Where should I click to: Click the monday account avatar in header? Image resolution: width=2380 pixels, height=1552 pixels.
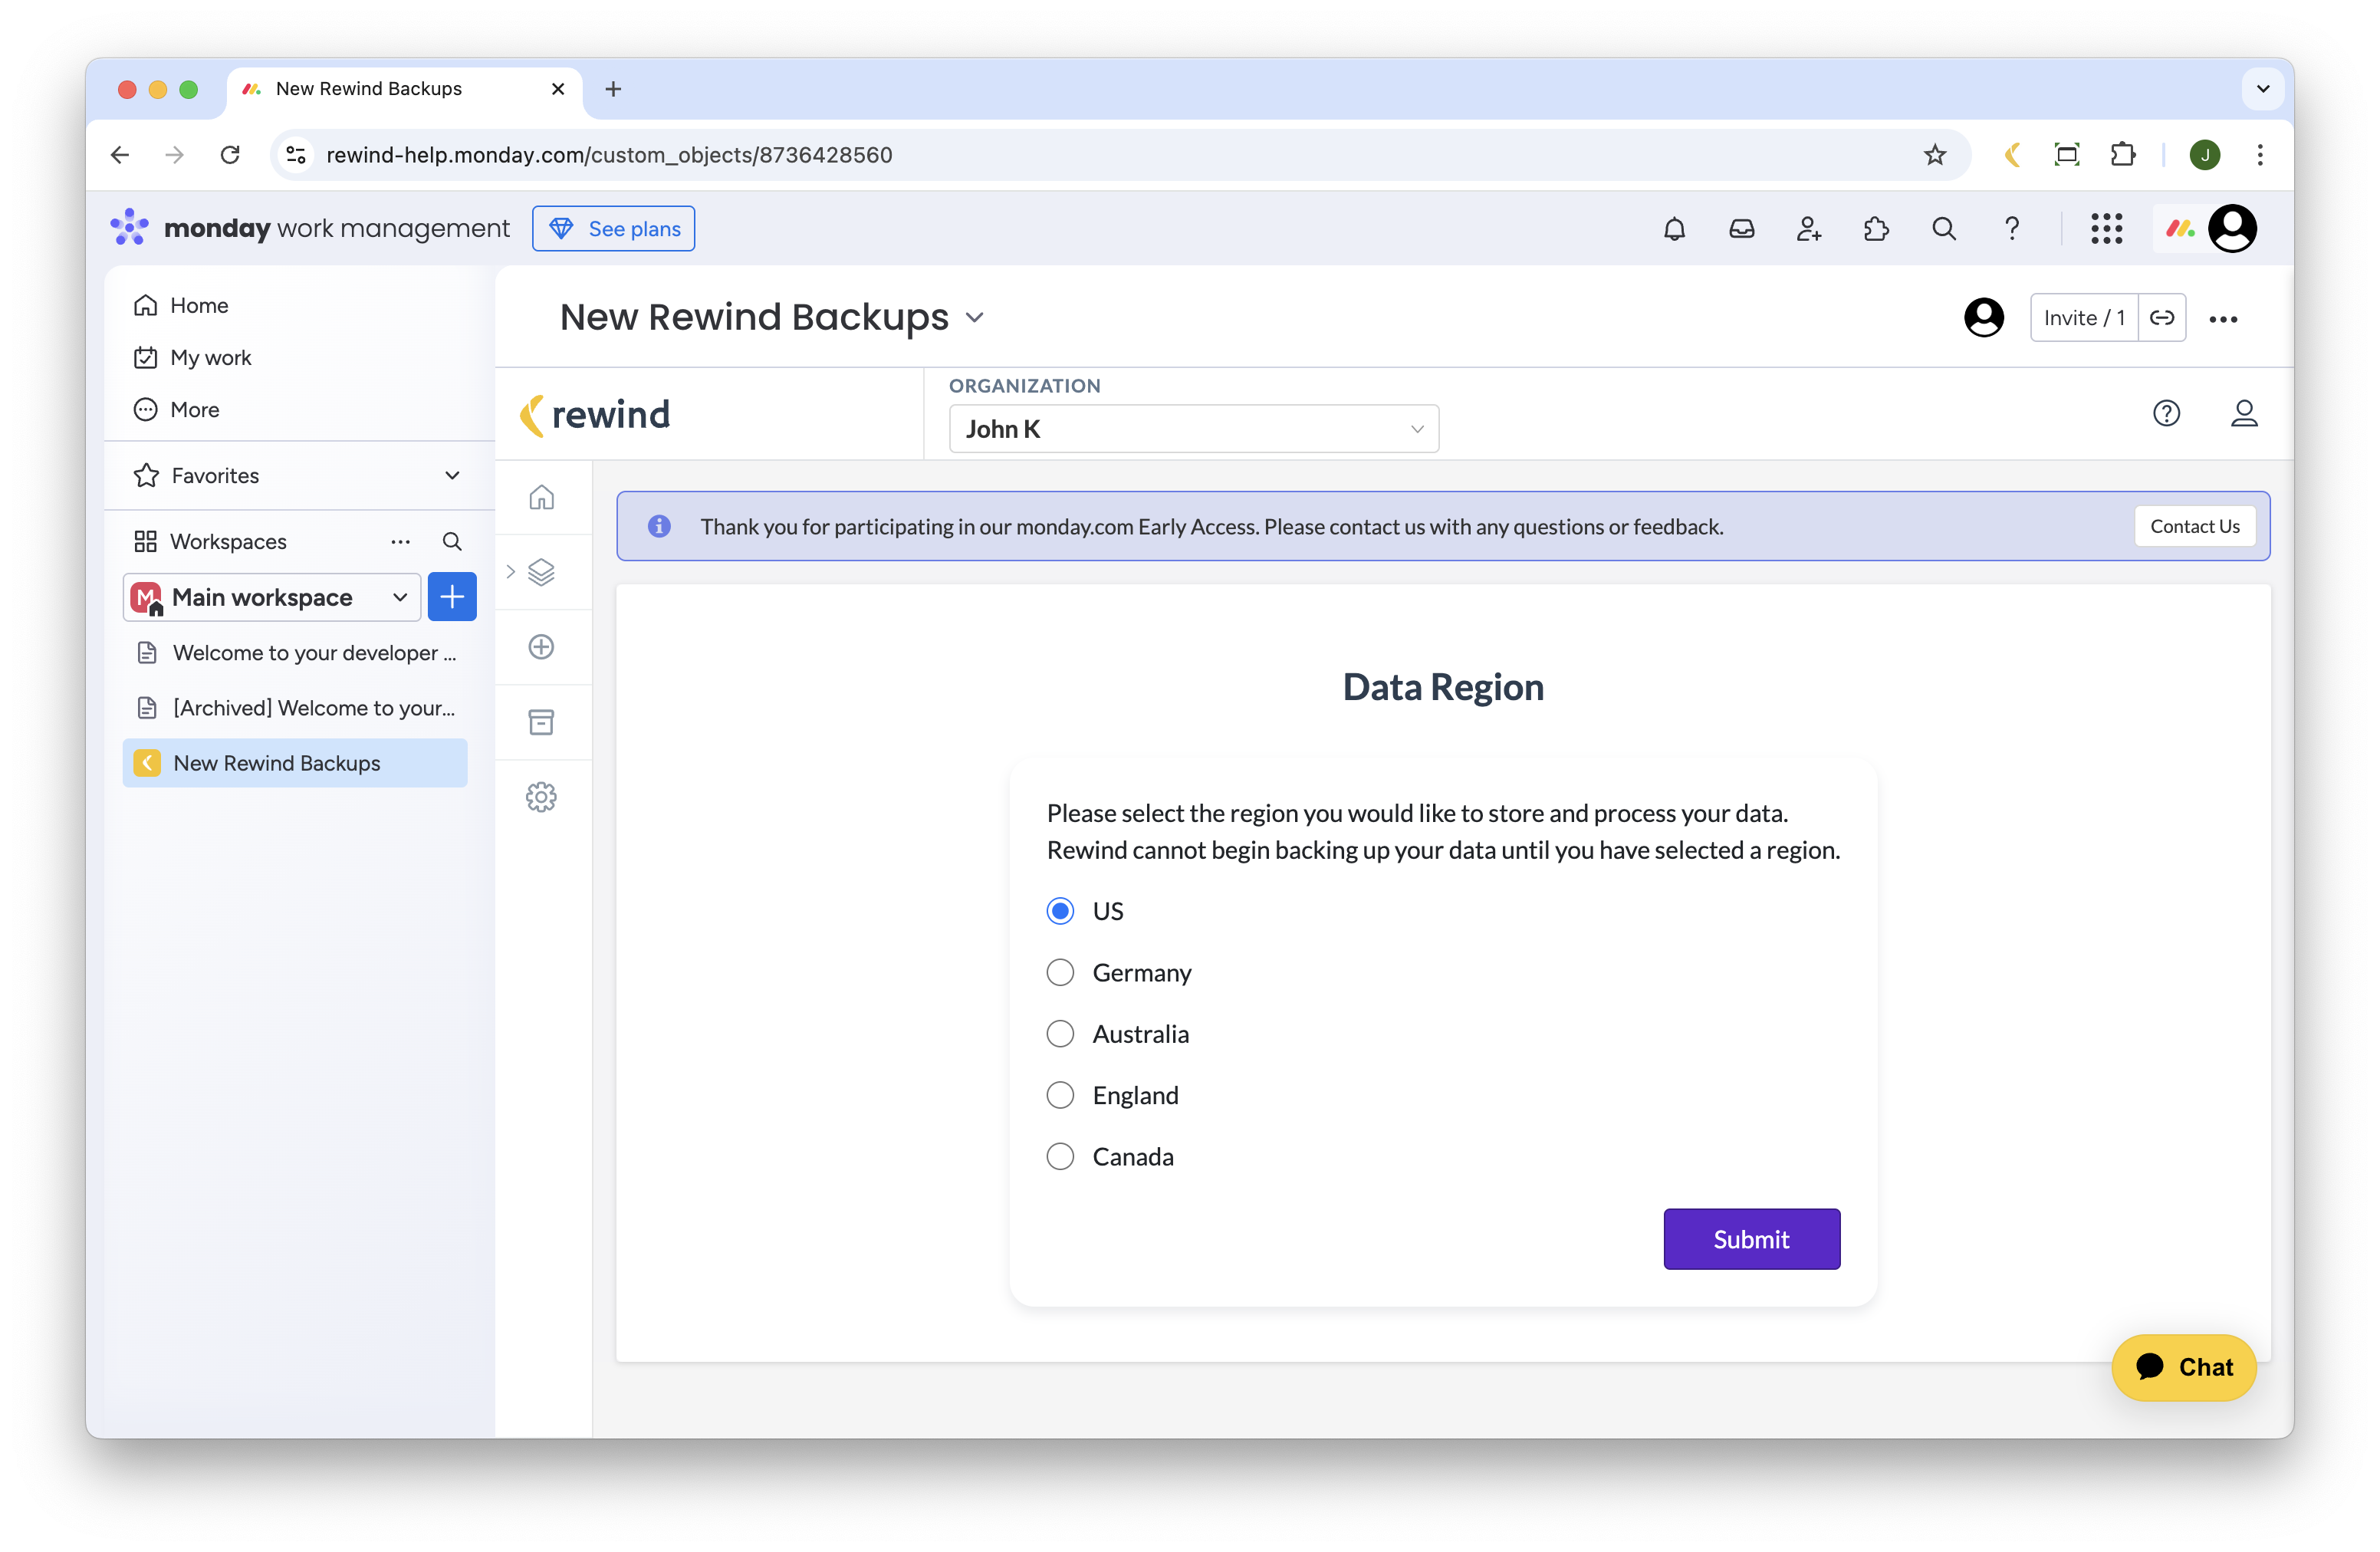(x=2232, y=229)
